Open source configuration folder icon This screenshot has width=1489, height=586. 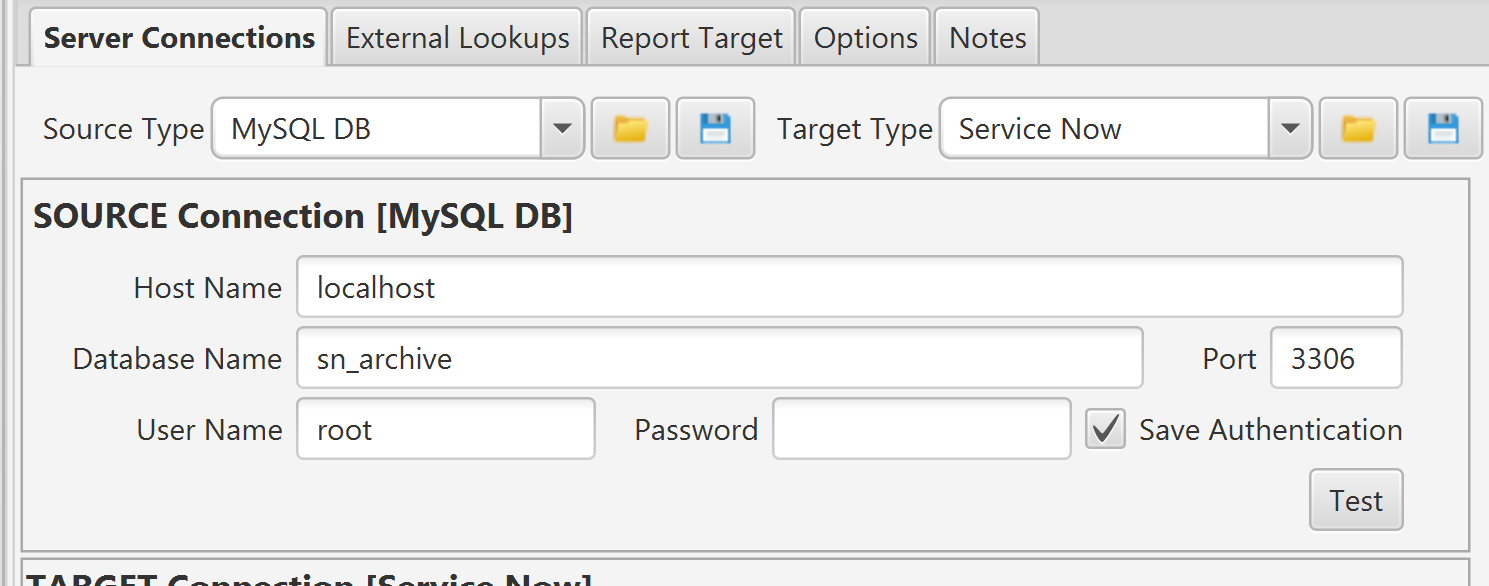tap(630, 128)
